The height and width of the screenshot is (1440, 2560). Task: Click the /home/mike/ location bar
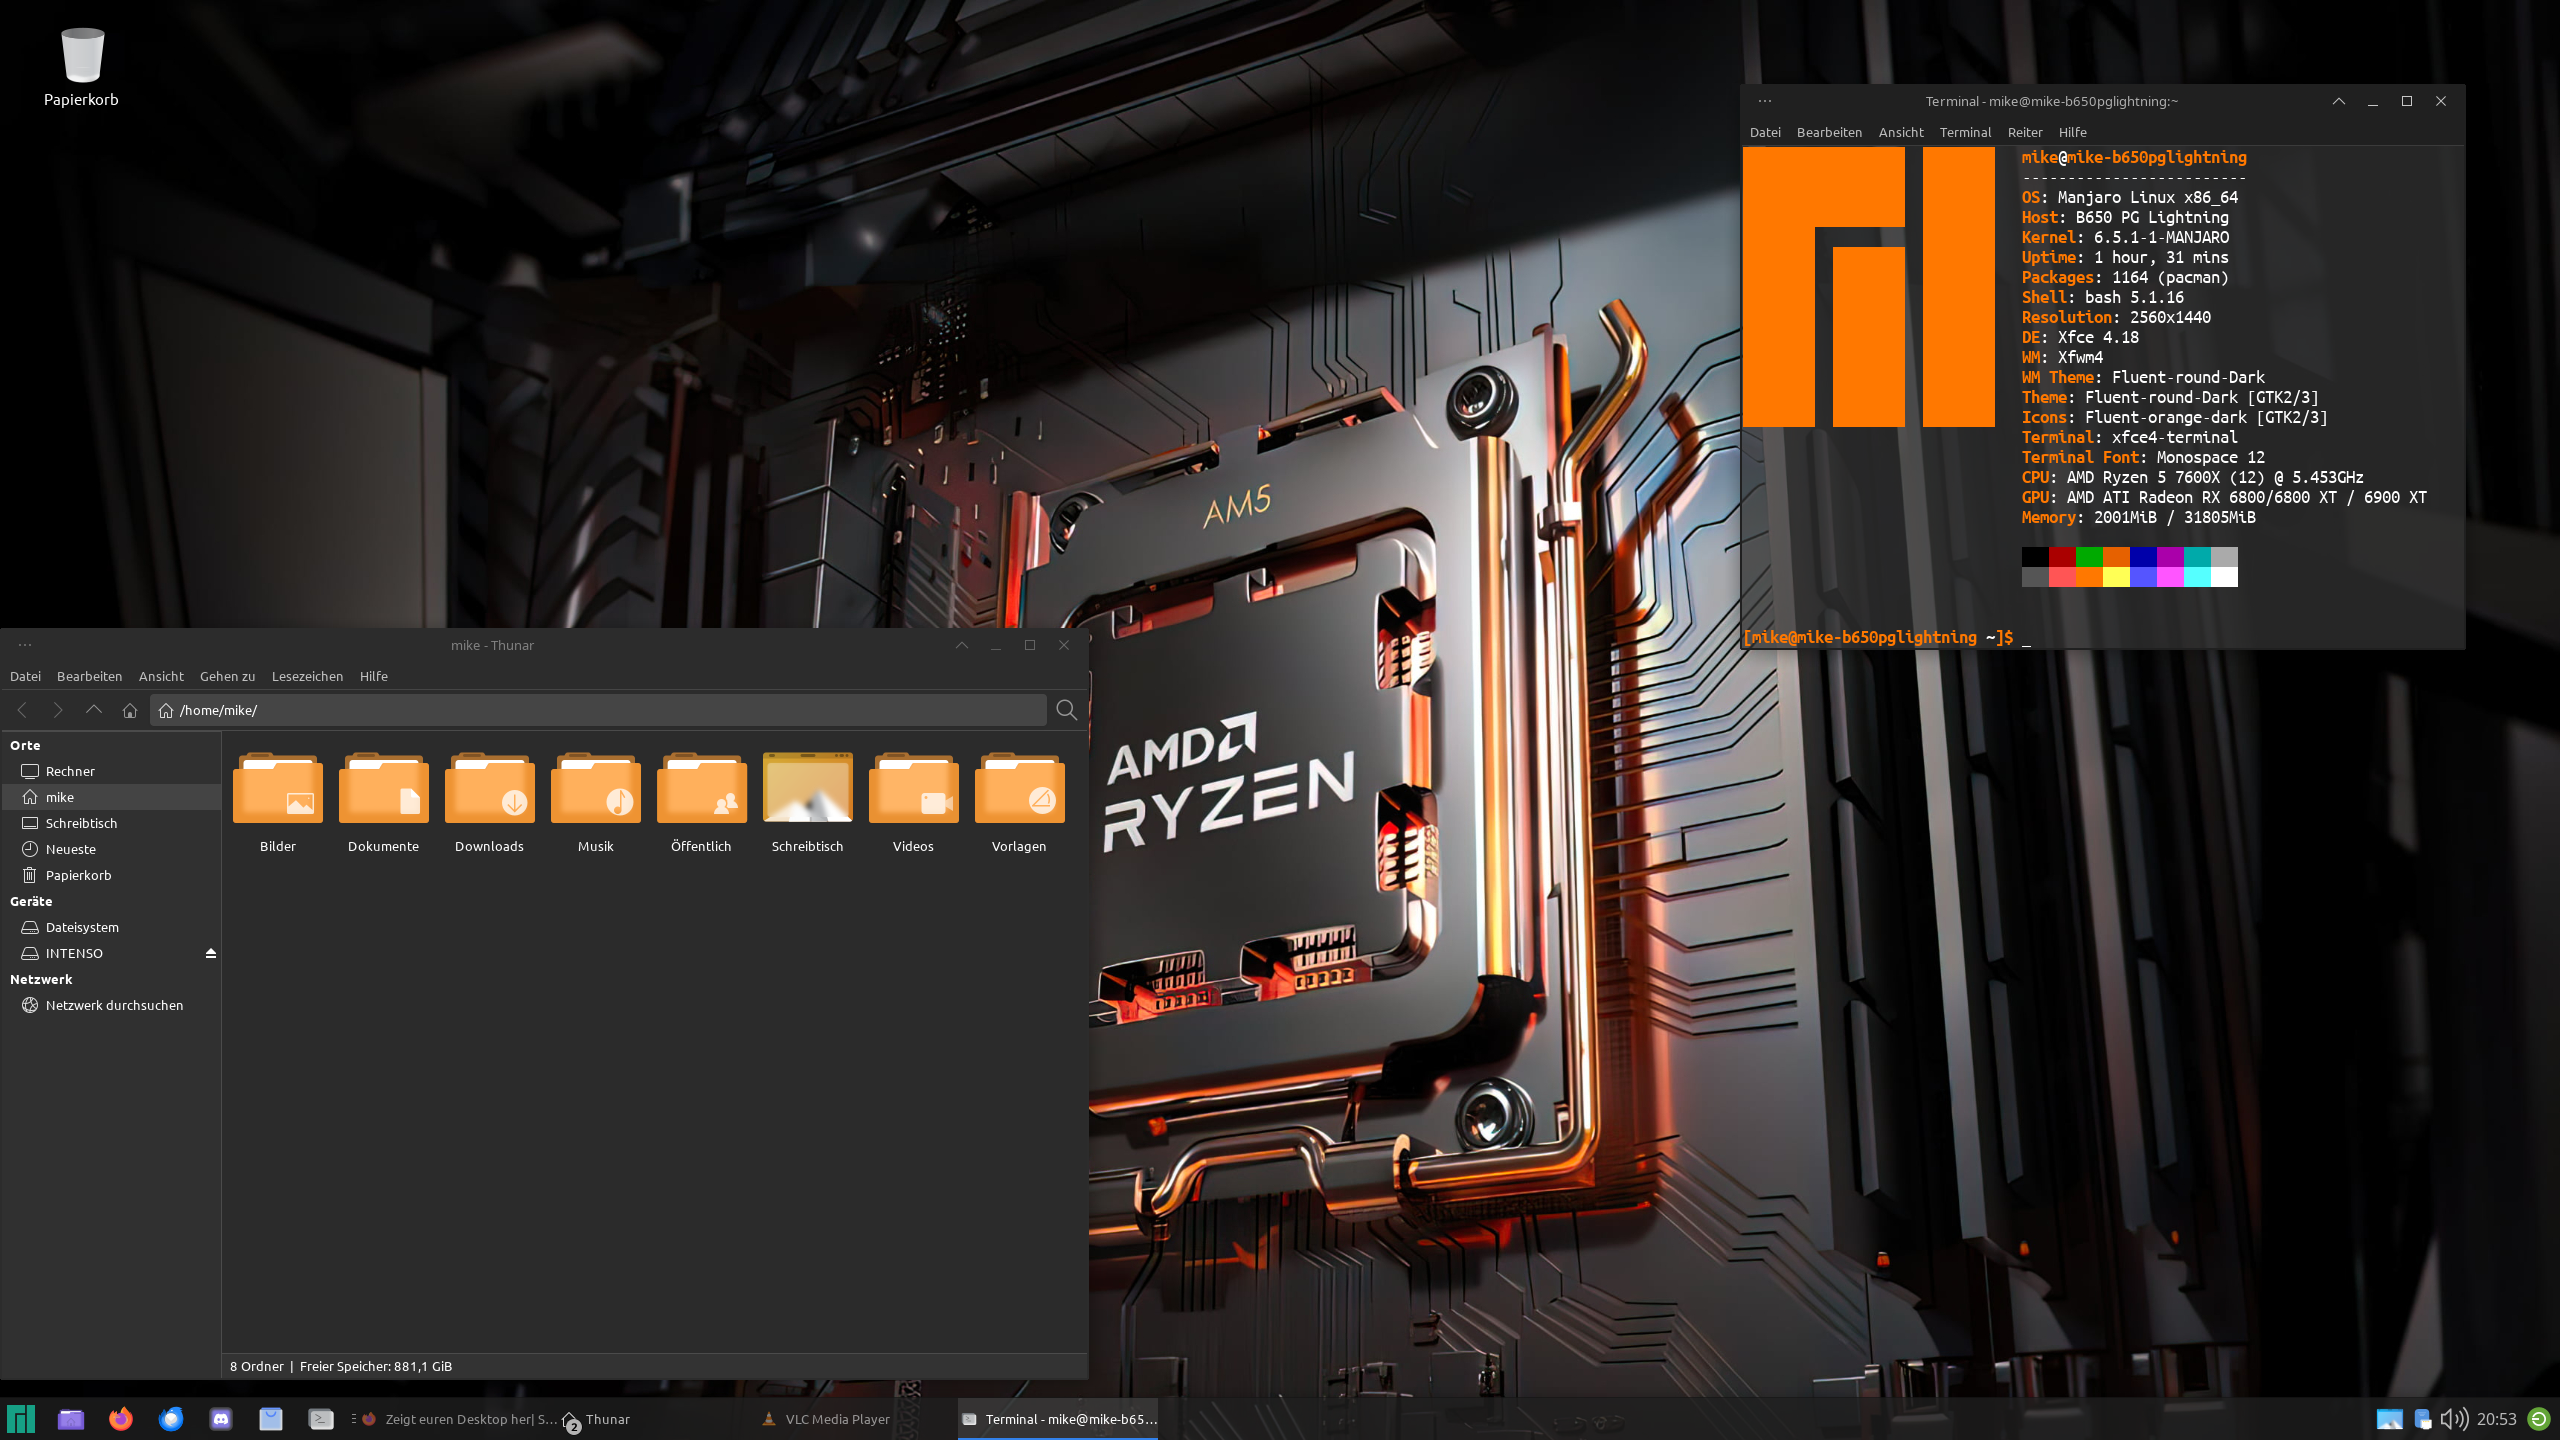tap(600, 710)
